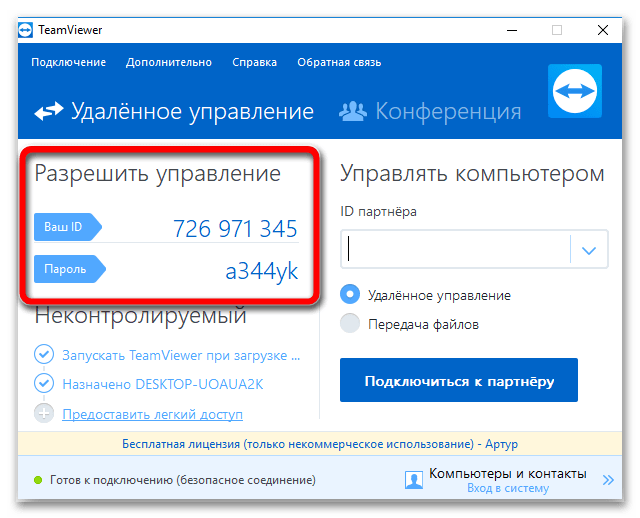
Task: Minimize the TeamViewer window
Action: coord(512,30)
